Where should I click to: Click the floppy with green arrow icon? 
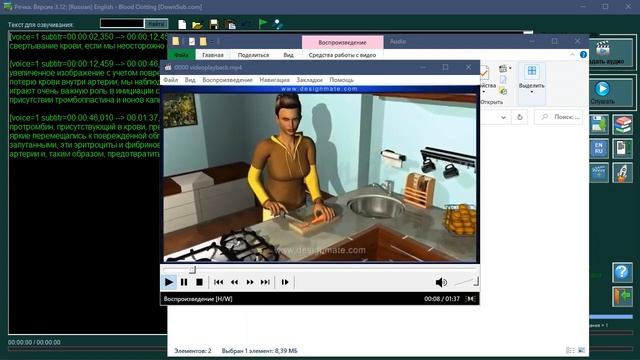(x=599, y=124)
